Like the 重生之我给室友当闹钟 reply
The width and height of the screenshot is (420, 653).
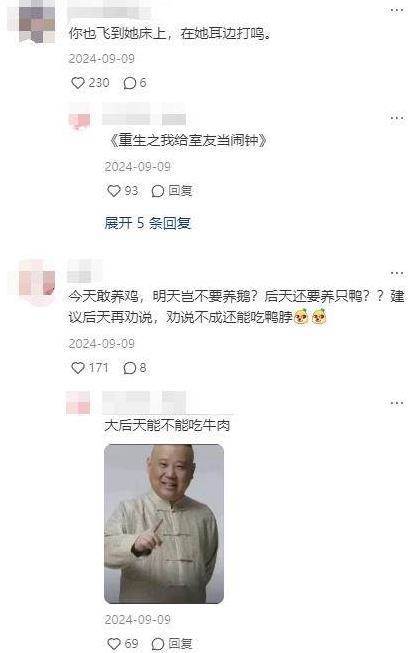(114, 191)
